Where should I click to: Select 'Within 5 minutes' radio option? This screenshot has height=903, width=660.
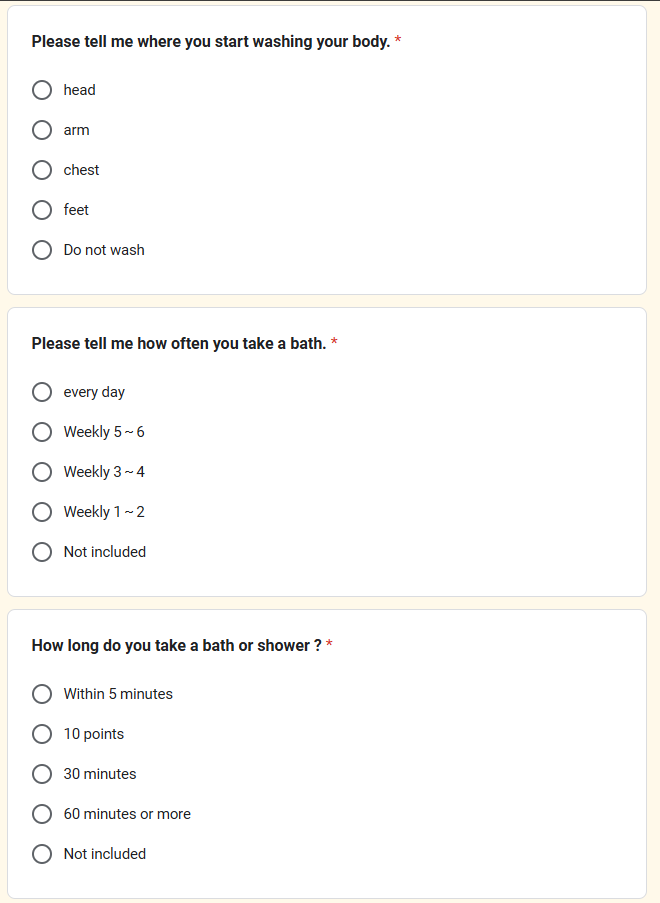(42, 694)
